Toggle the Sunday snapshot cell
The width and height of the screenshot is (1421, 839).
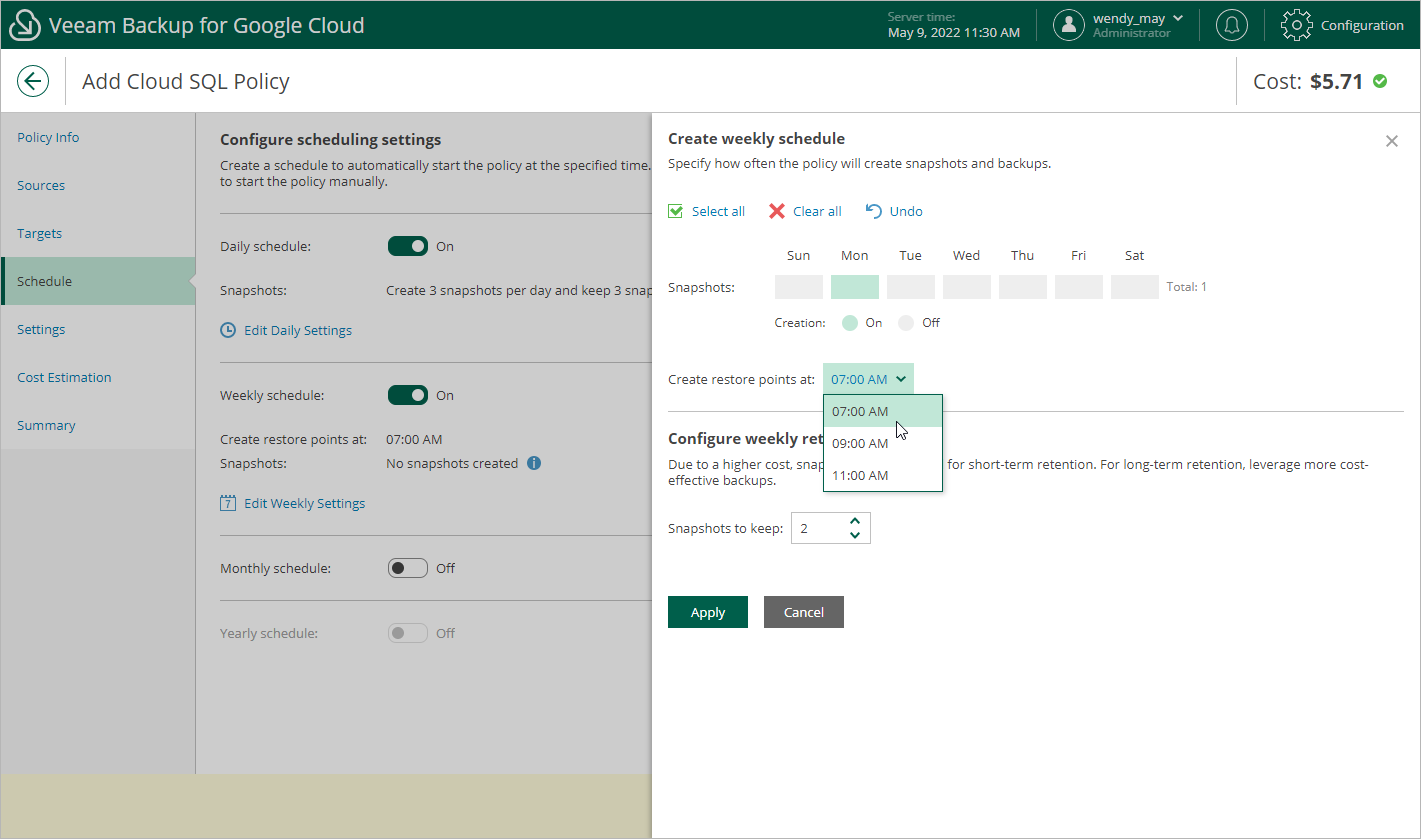pyautogui.click(x=799, y=287)
